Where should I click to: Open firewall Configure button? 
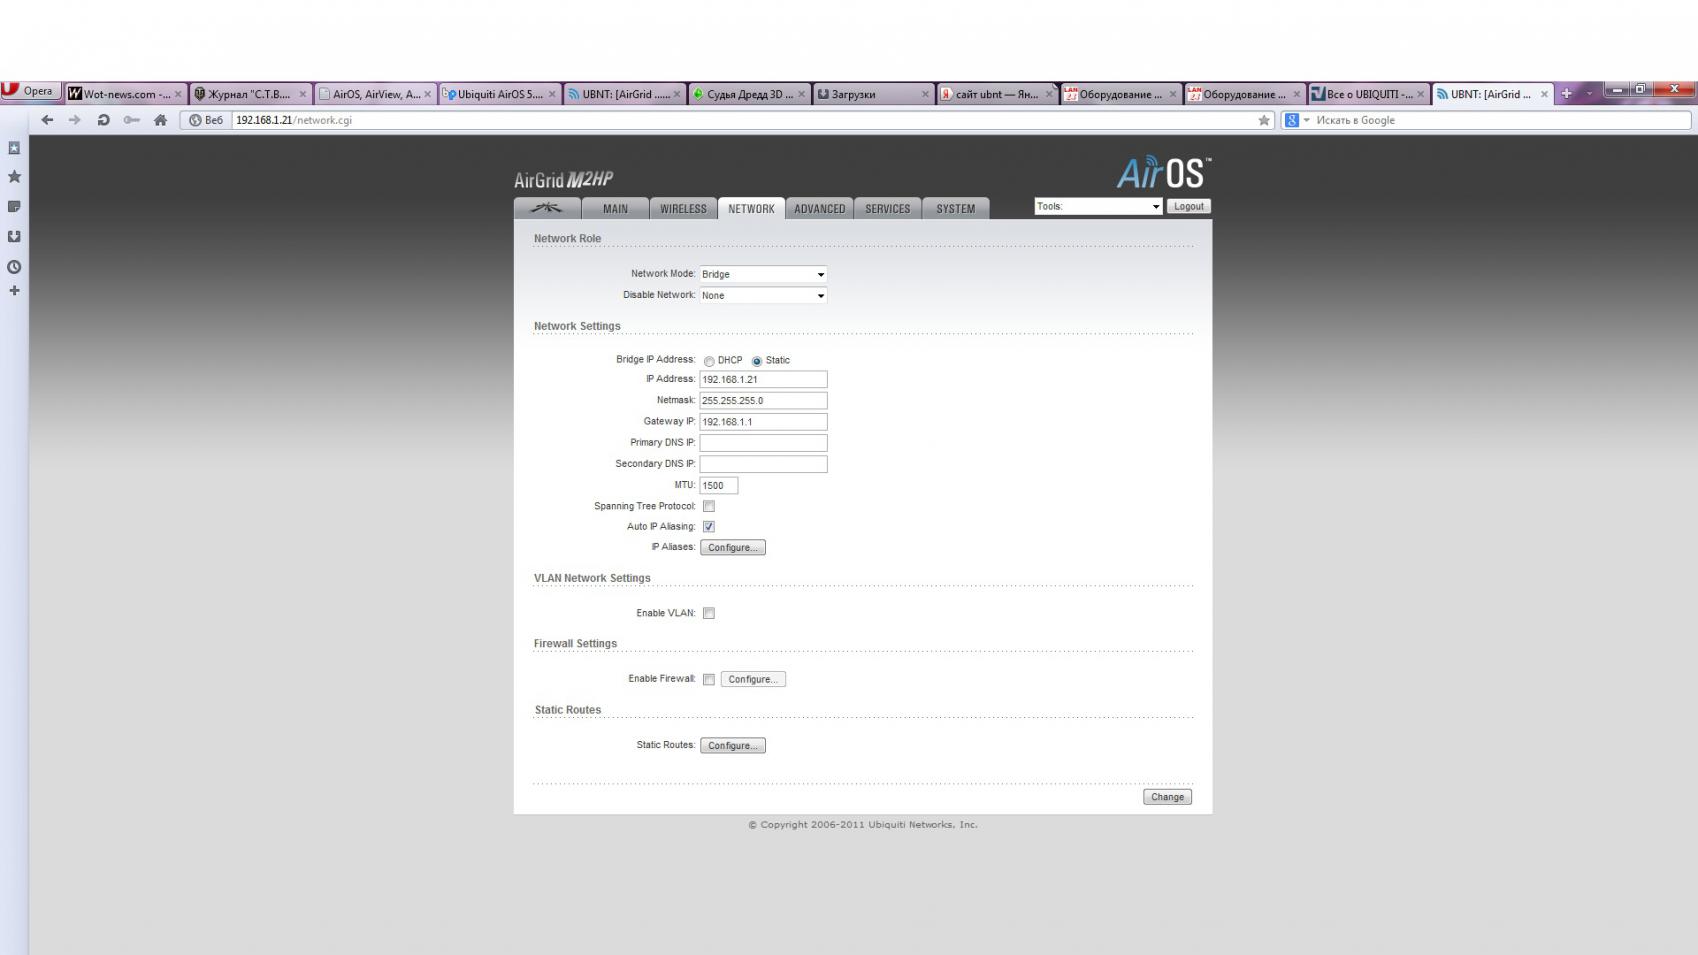click(753, 679)
